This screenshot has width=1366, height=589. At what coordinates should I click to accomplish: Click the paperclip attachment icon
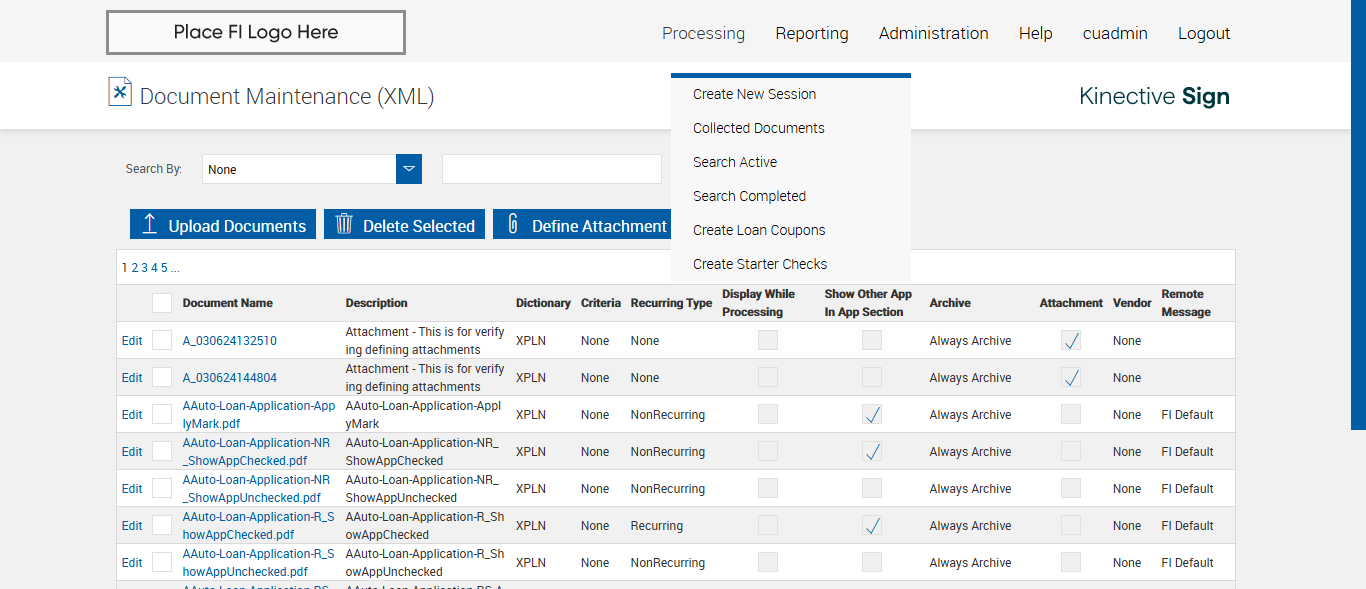(x=513, y=224)
